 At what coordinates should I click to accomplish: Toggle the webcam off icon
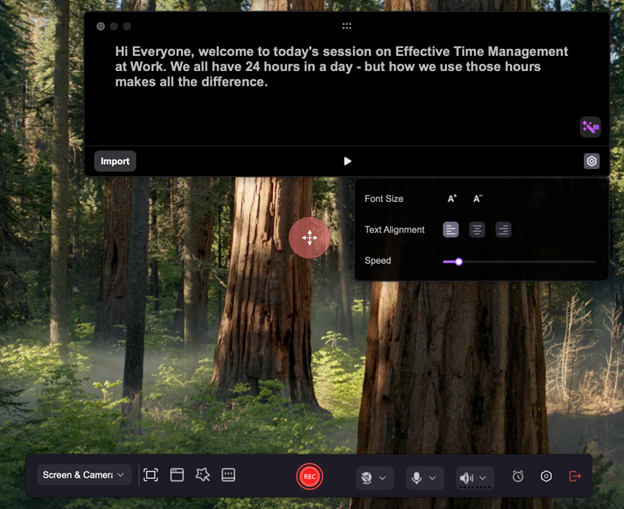(367, 478)
